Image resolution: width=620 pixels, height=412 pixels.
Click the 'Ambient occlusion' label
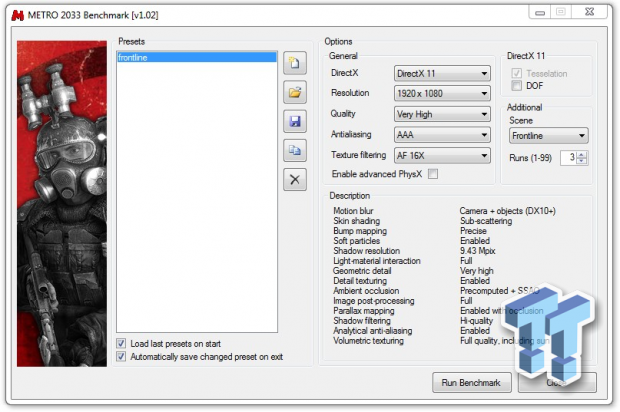(x=366, y=291)
